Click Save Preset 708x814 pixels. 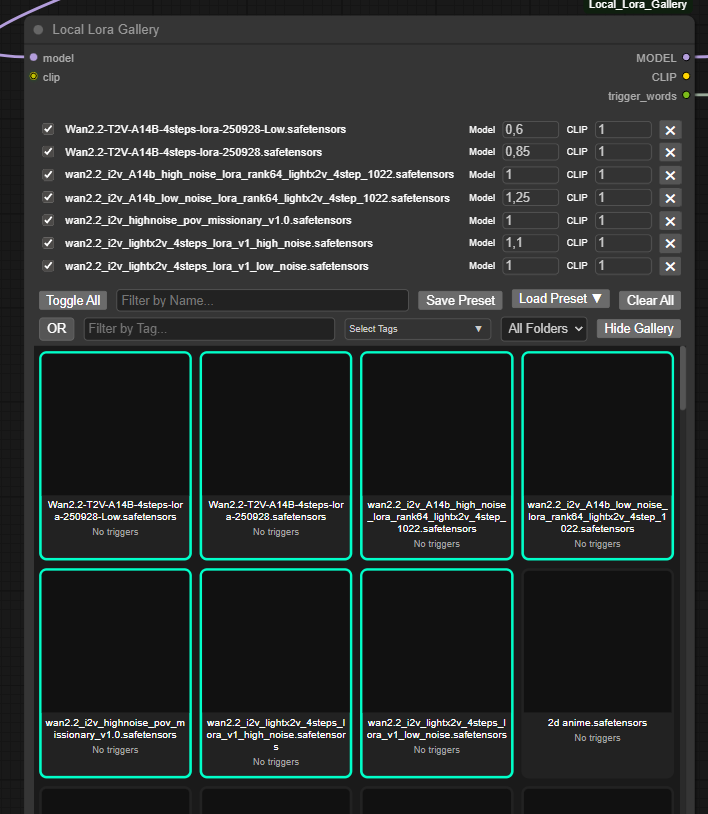pos(460,301)
